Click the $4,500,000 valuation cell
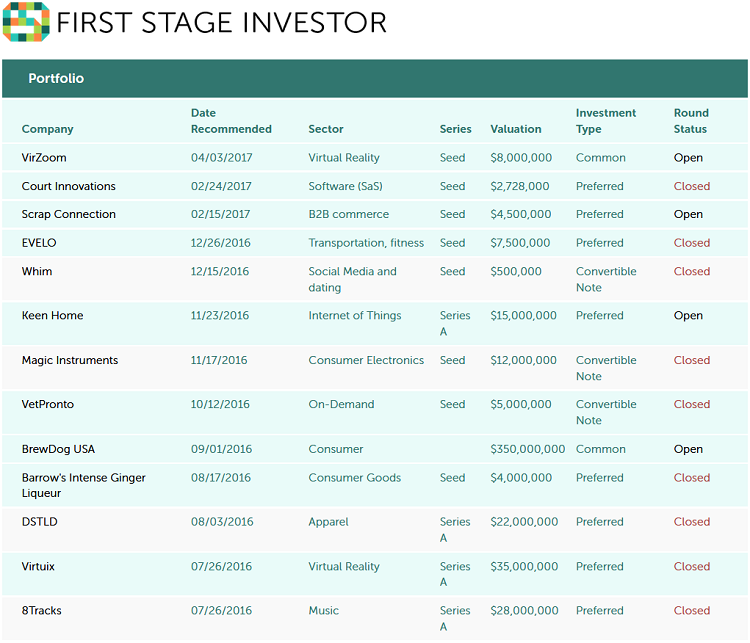 520,214
